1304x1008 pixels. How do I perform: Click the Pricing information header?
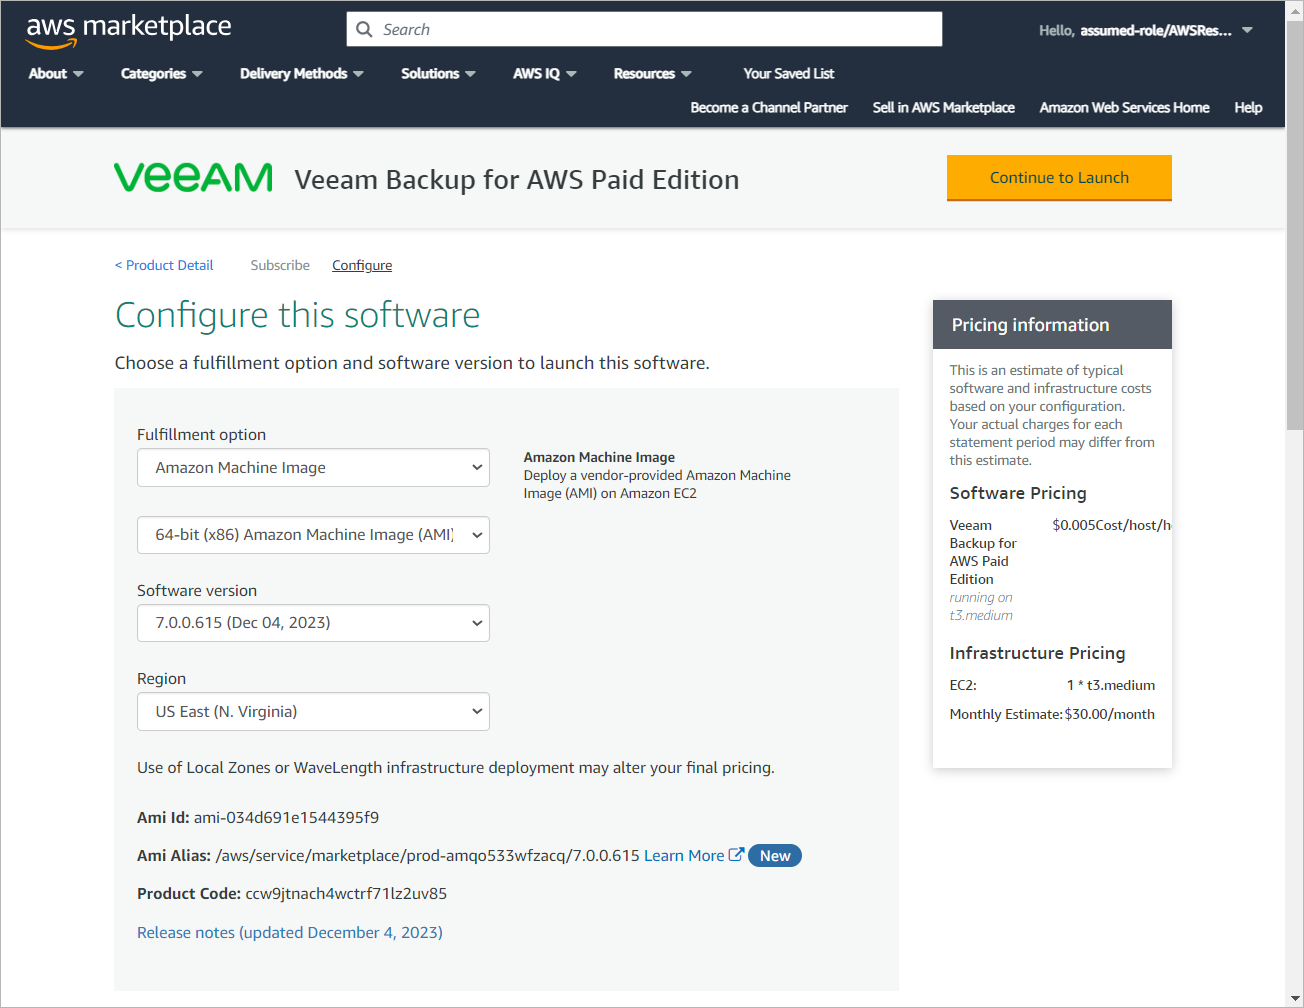point(1052,325)
